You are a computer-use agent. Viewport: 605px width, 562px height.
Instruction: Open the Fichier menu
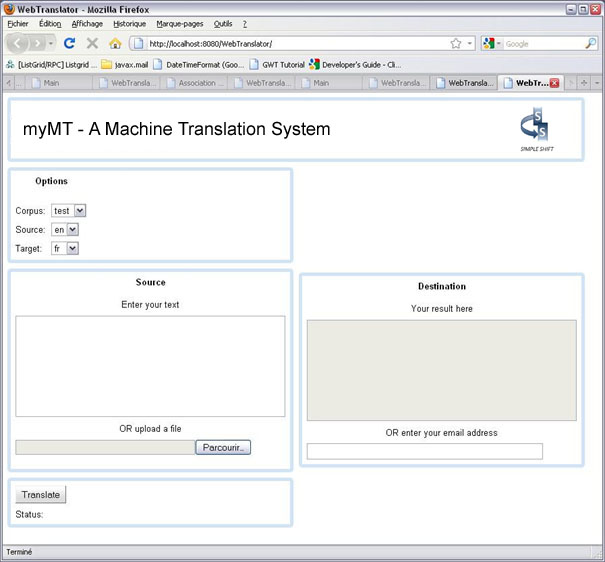18,24
